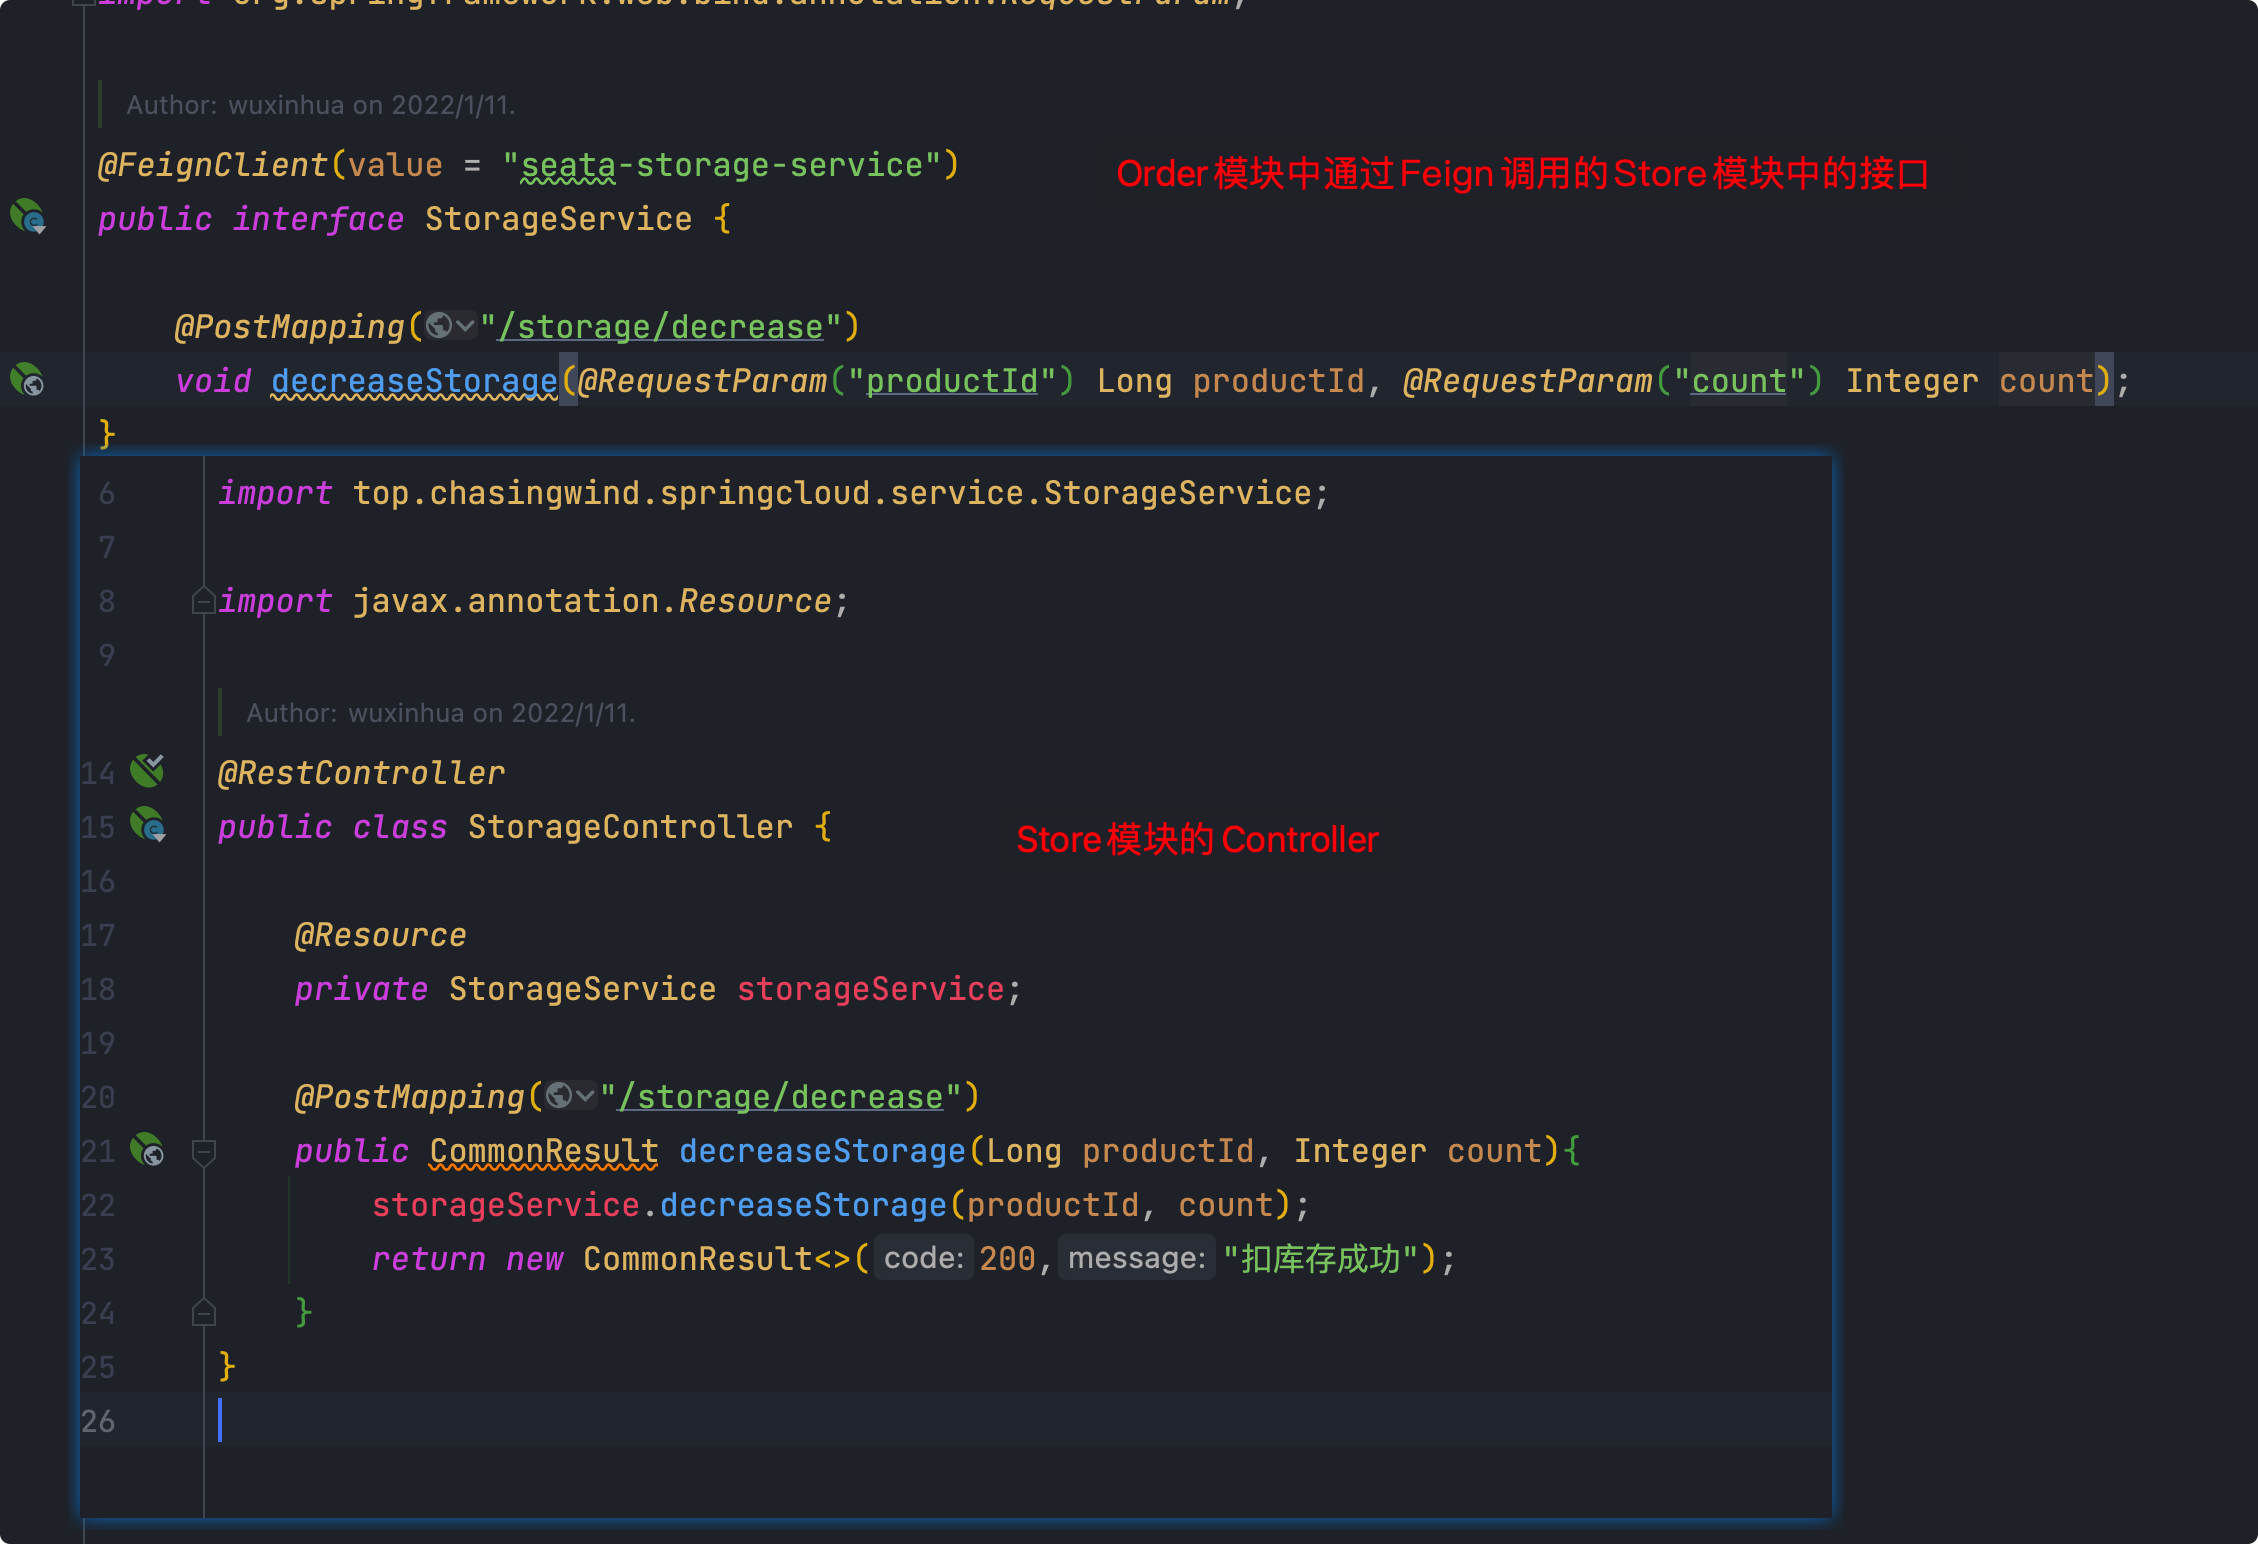Click globe icon in StorageService @PostMapping annotation
Screen dimensions: 2258x1544
[x=438, y=326]
